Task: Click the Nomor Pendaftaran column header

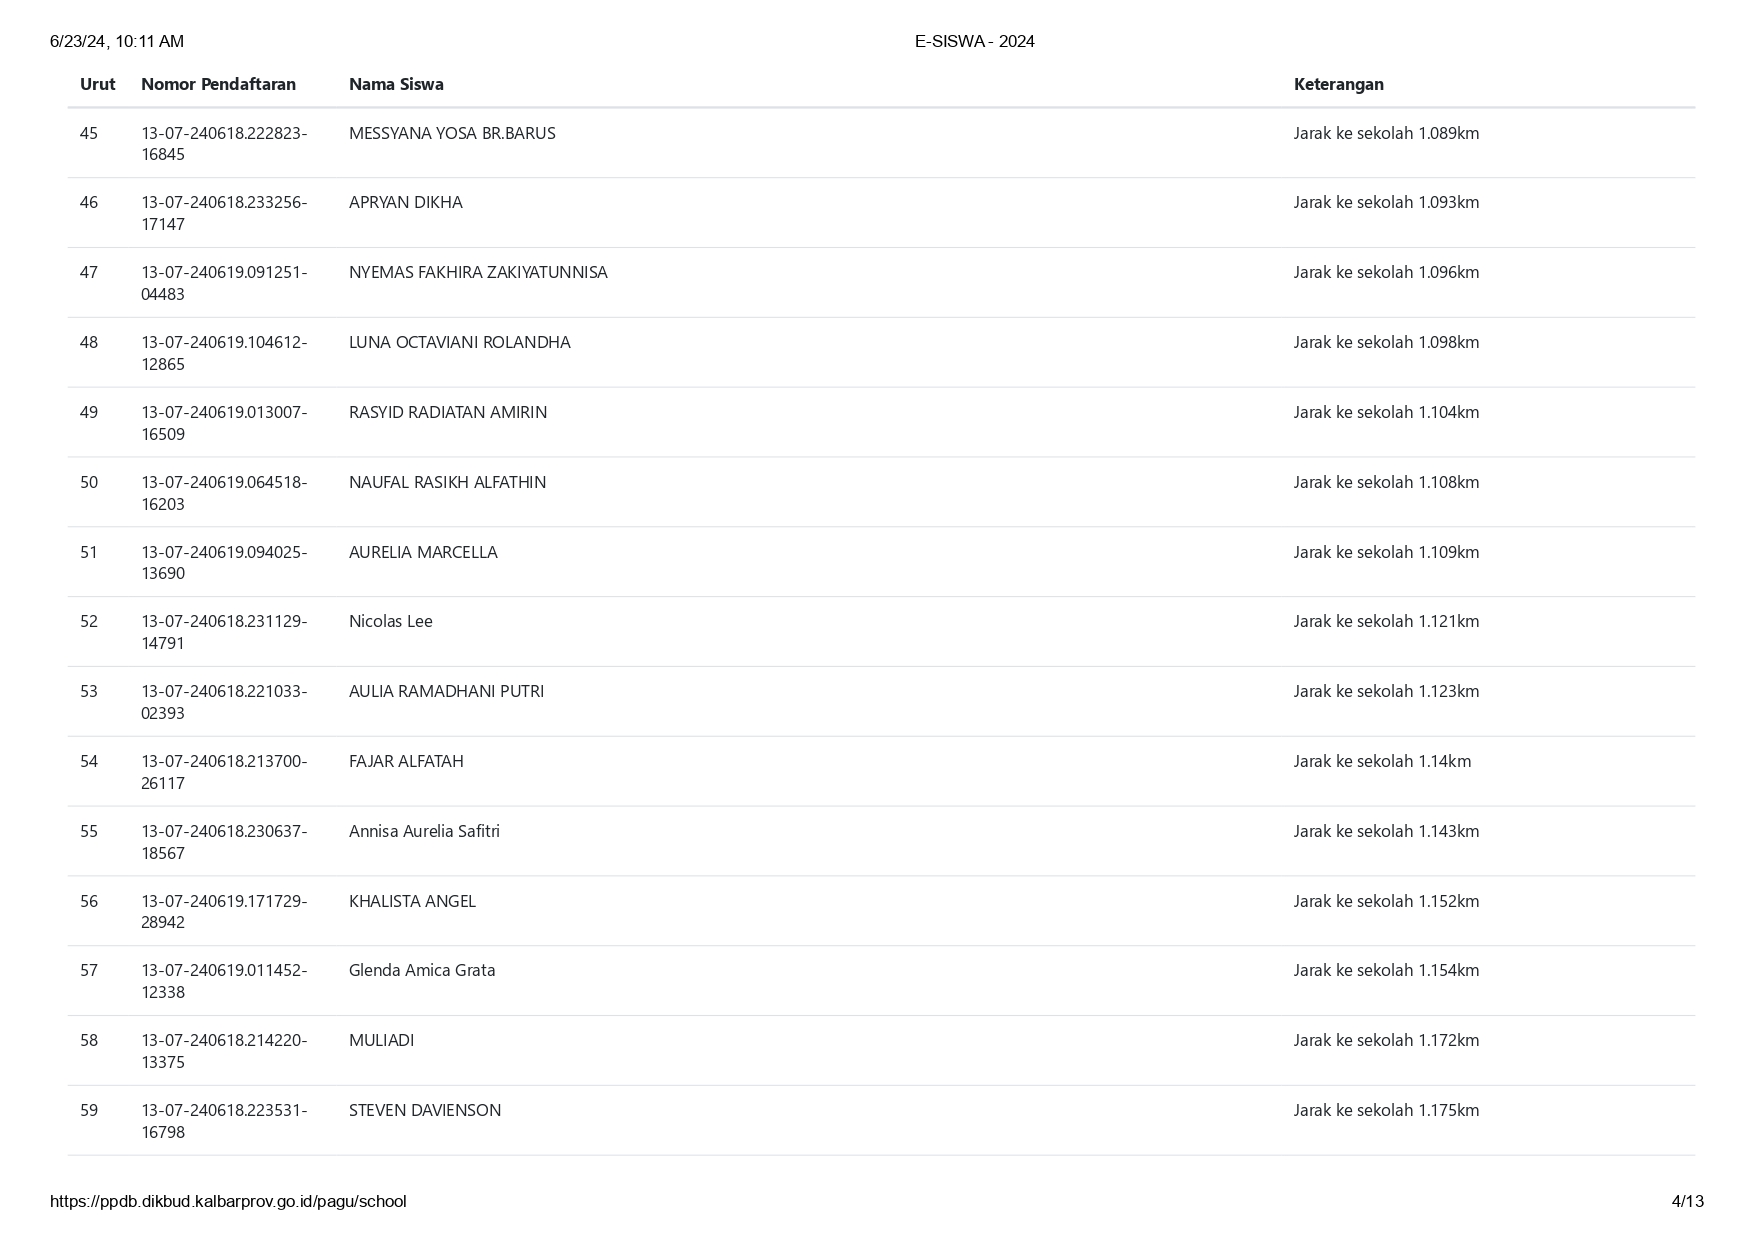Action: 218,84
